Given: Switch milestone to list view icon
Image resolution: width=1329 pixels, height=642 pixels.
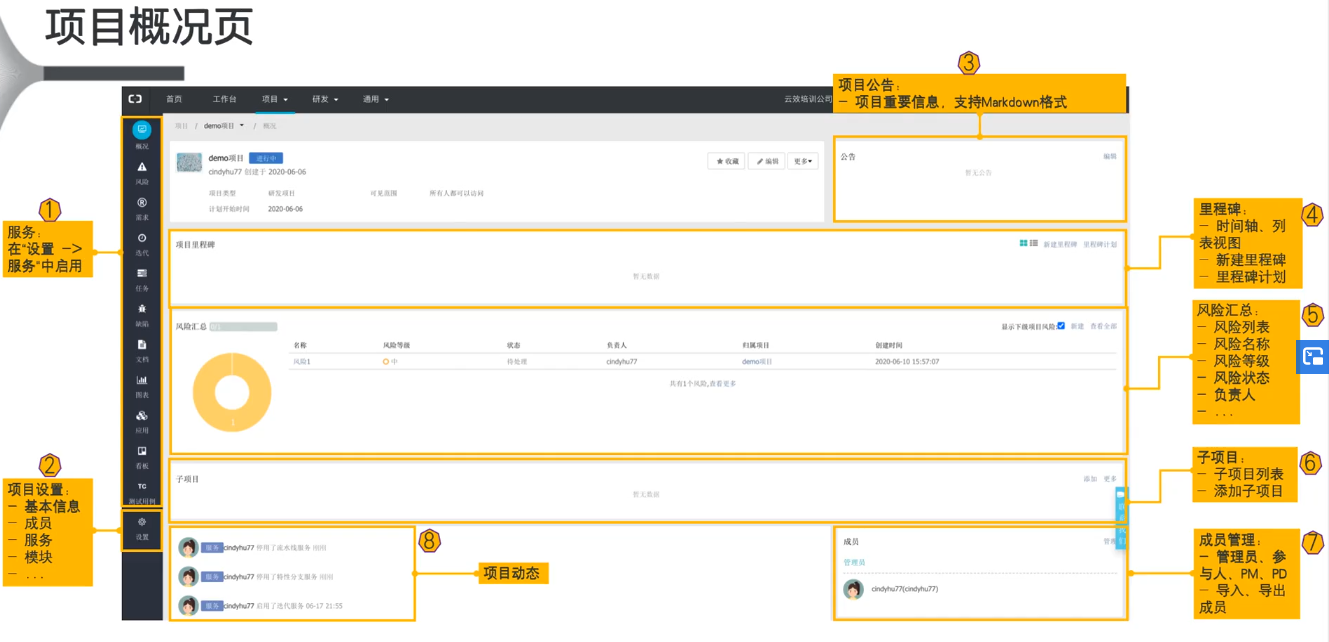Looking at the screenshot, I should (1034, 243).
